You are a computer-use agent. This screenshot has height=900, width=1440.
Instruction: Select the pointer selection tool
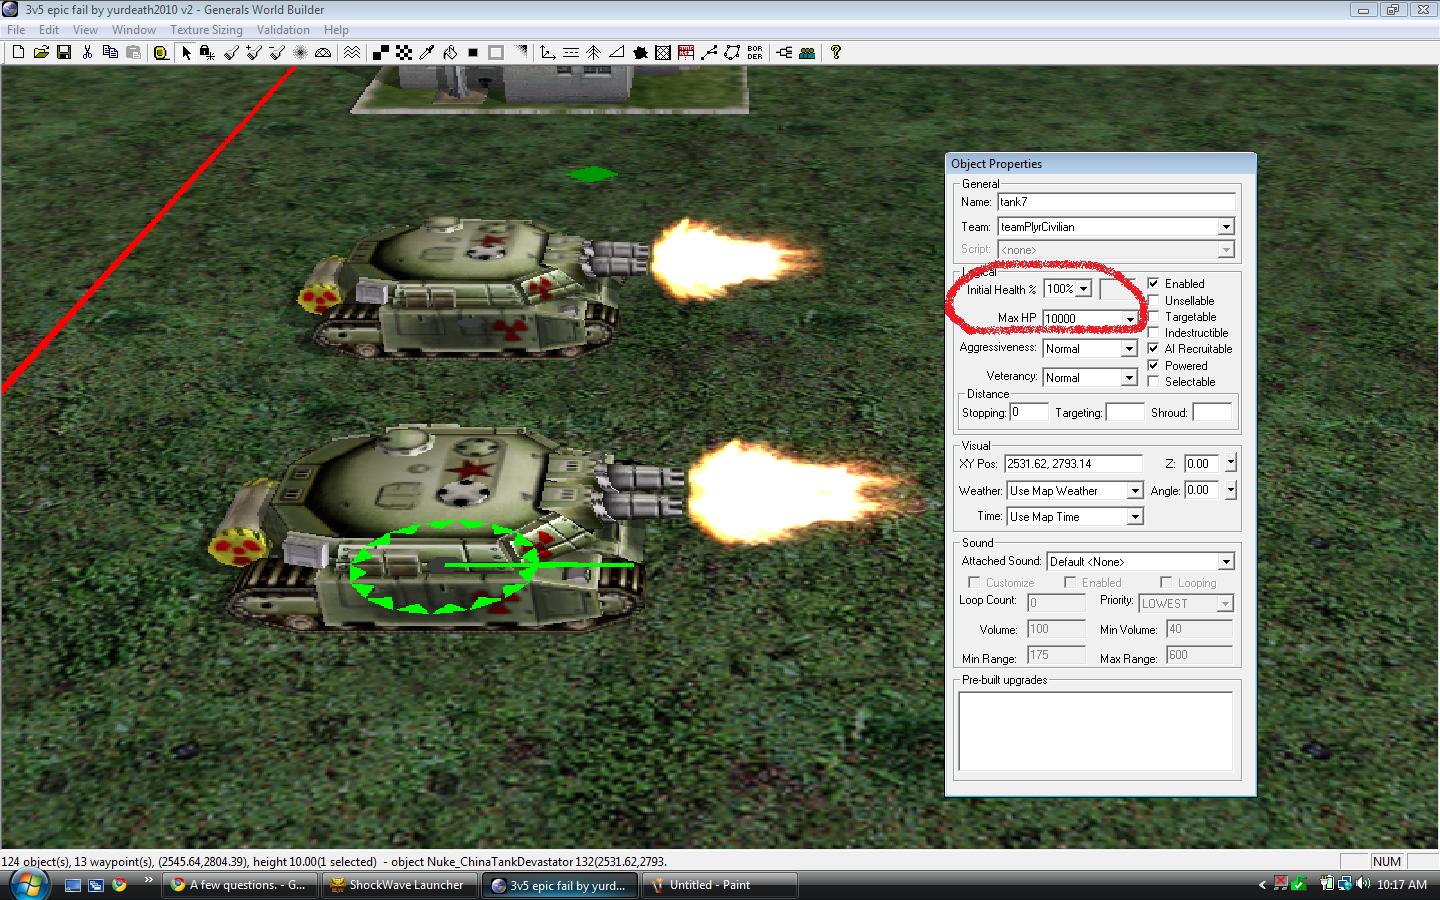tap(185, 52)
